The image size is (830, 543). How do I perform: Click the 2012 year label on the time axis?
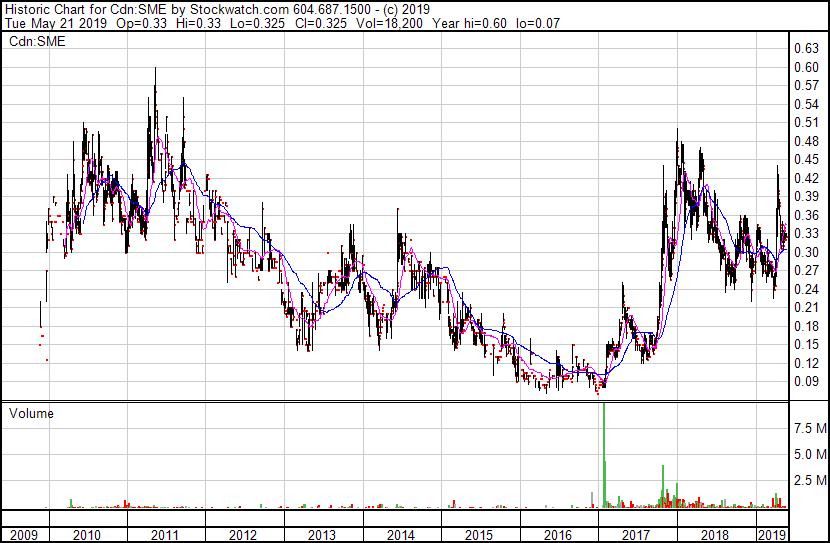(243, 535)
